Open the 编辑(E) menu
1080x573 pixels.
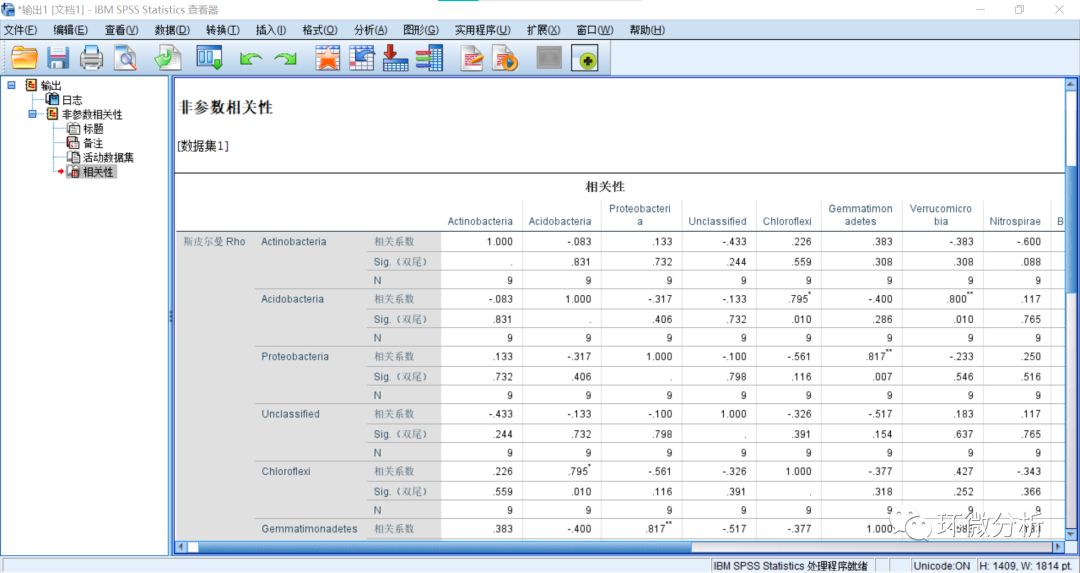pos(71,30)
